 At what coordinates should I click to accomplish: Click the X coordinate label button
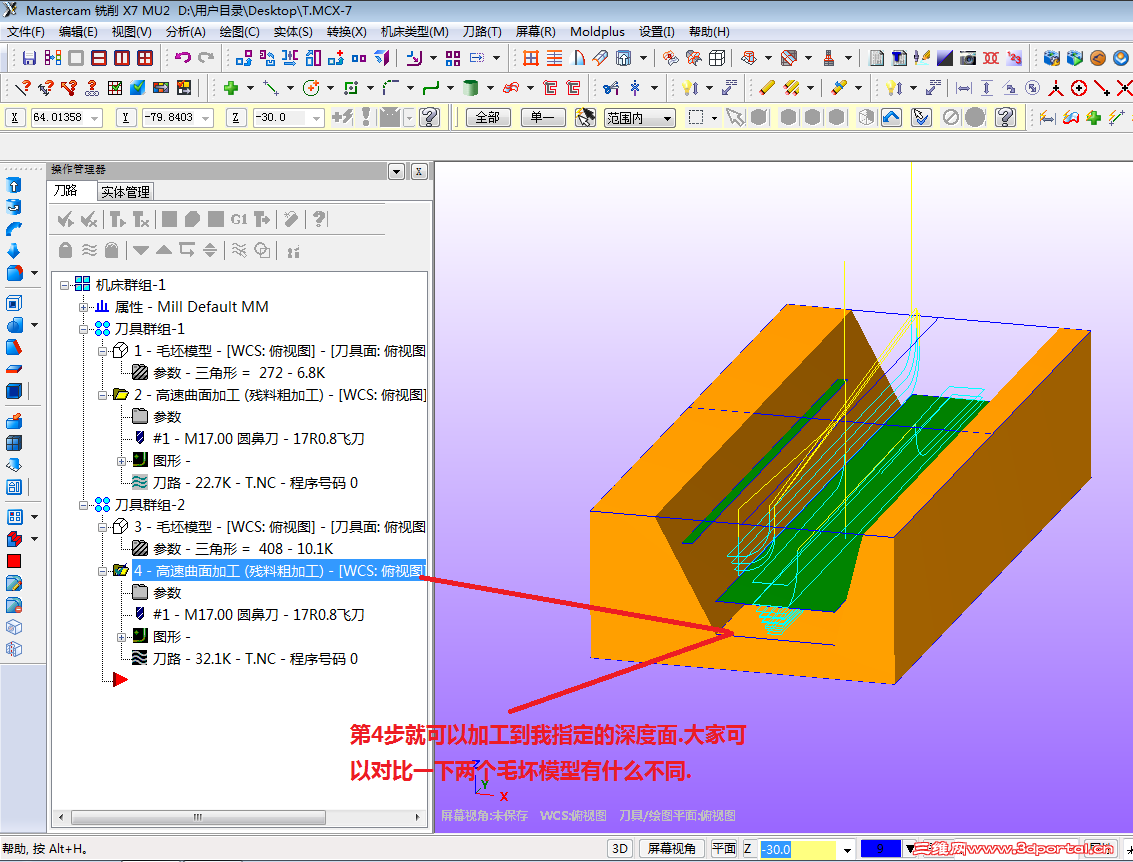tap(15, 117)
